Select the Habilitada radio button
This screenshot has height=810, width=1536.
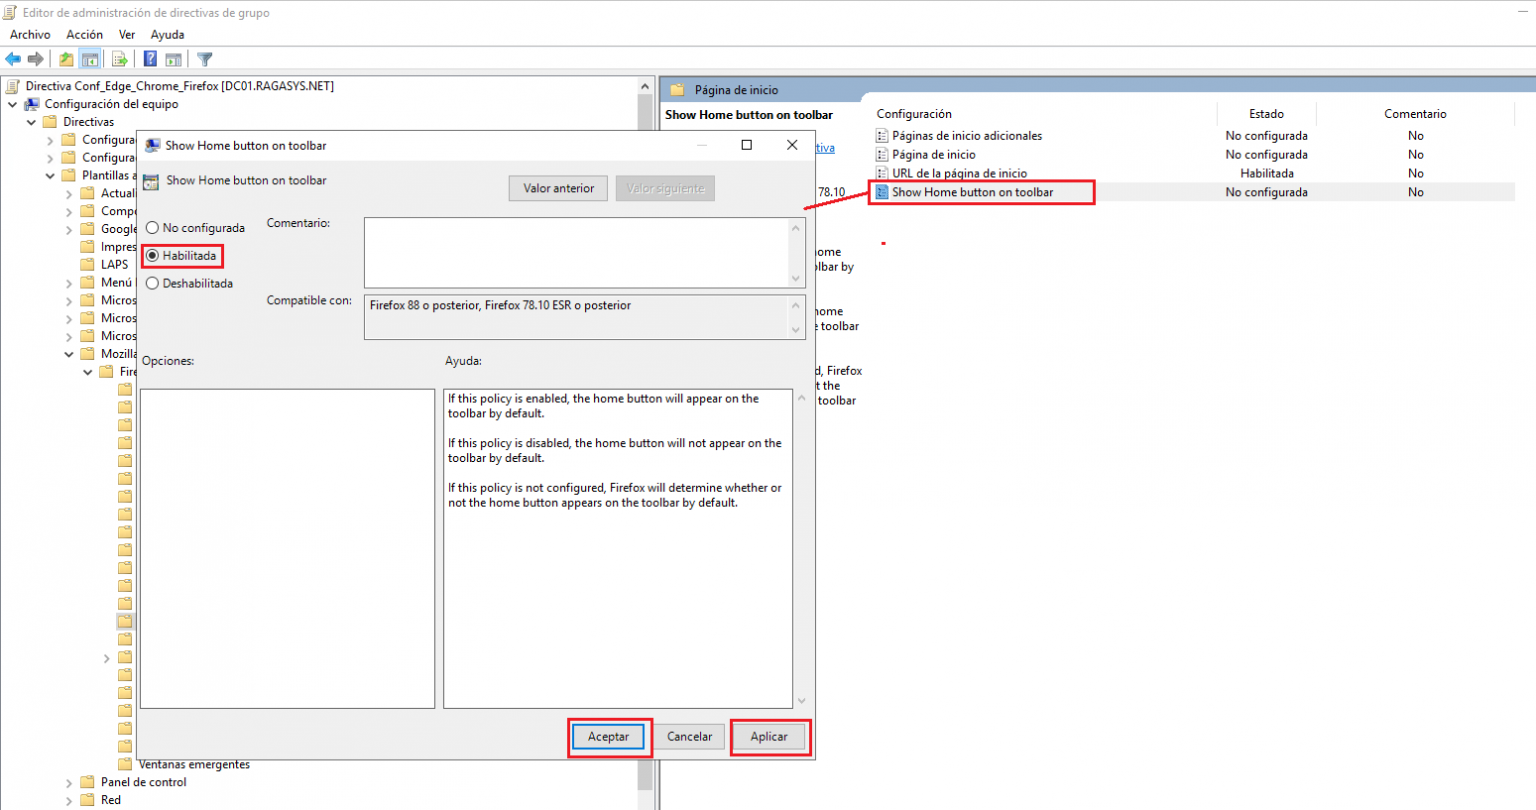click(152, 255)
